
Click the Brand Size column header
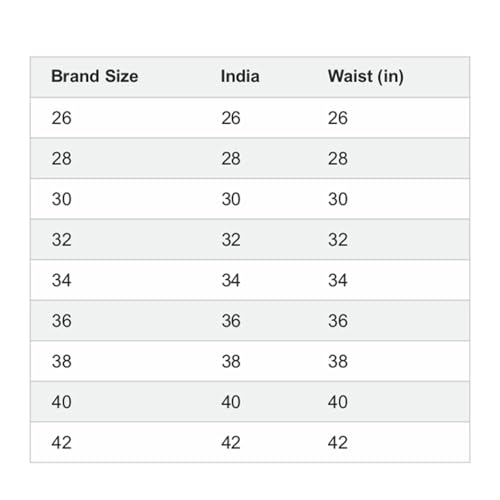(95, 76)
